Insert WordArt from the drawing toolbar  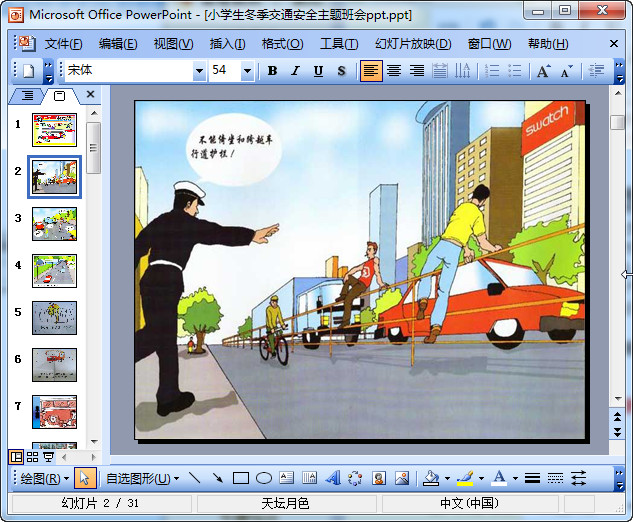332,478
